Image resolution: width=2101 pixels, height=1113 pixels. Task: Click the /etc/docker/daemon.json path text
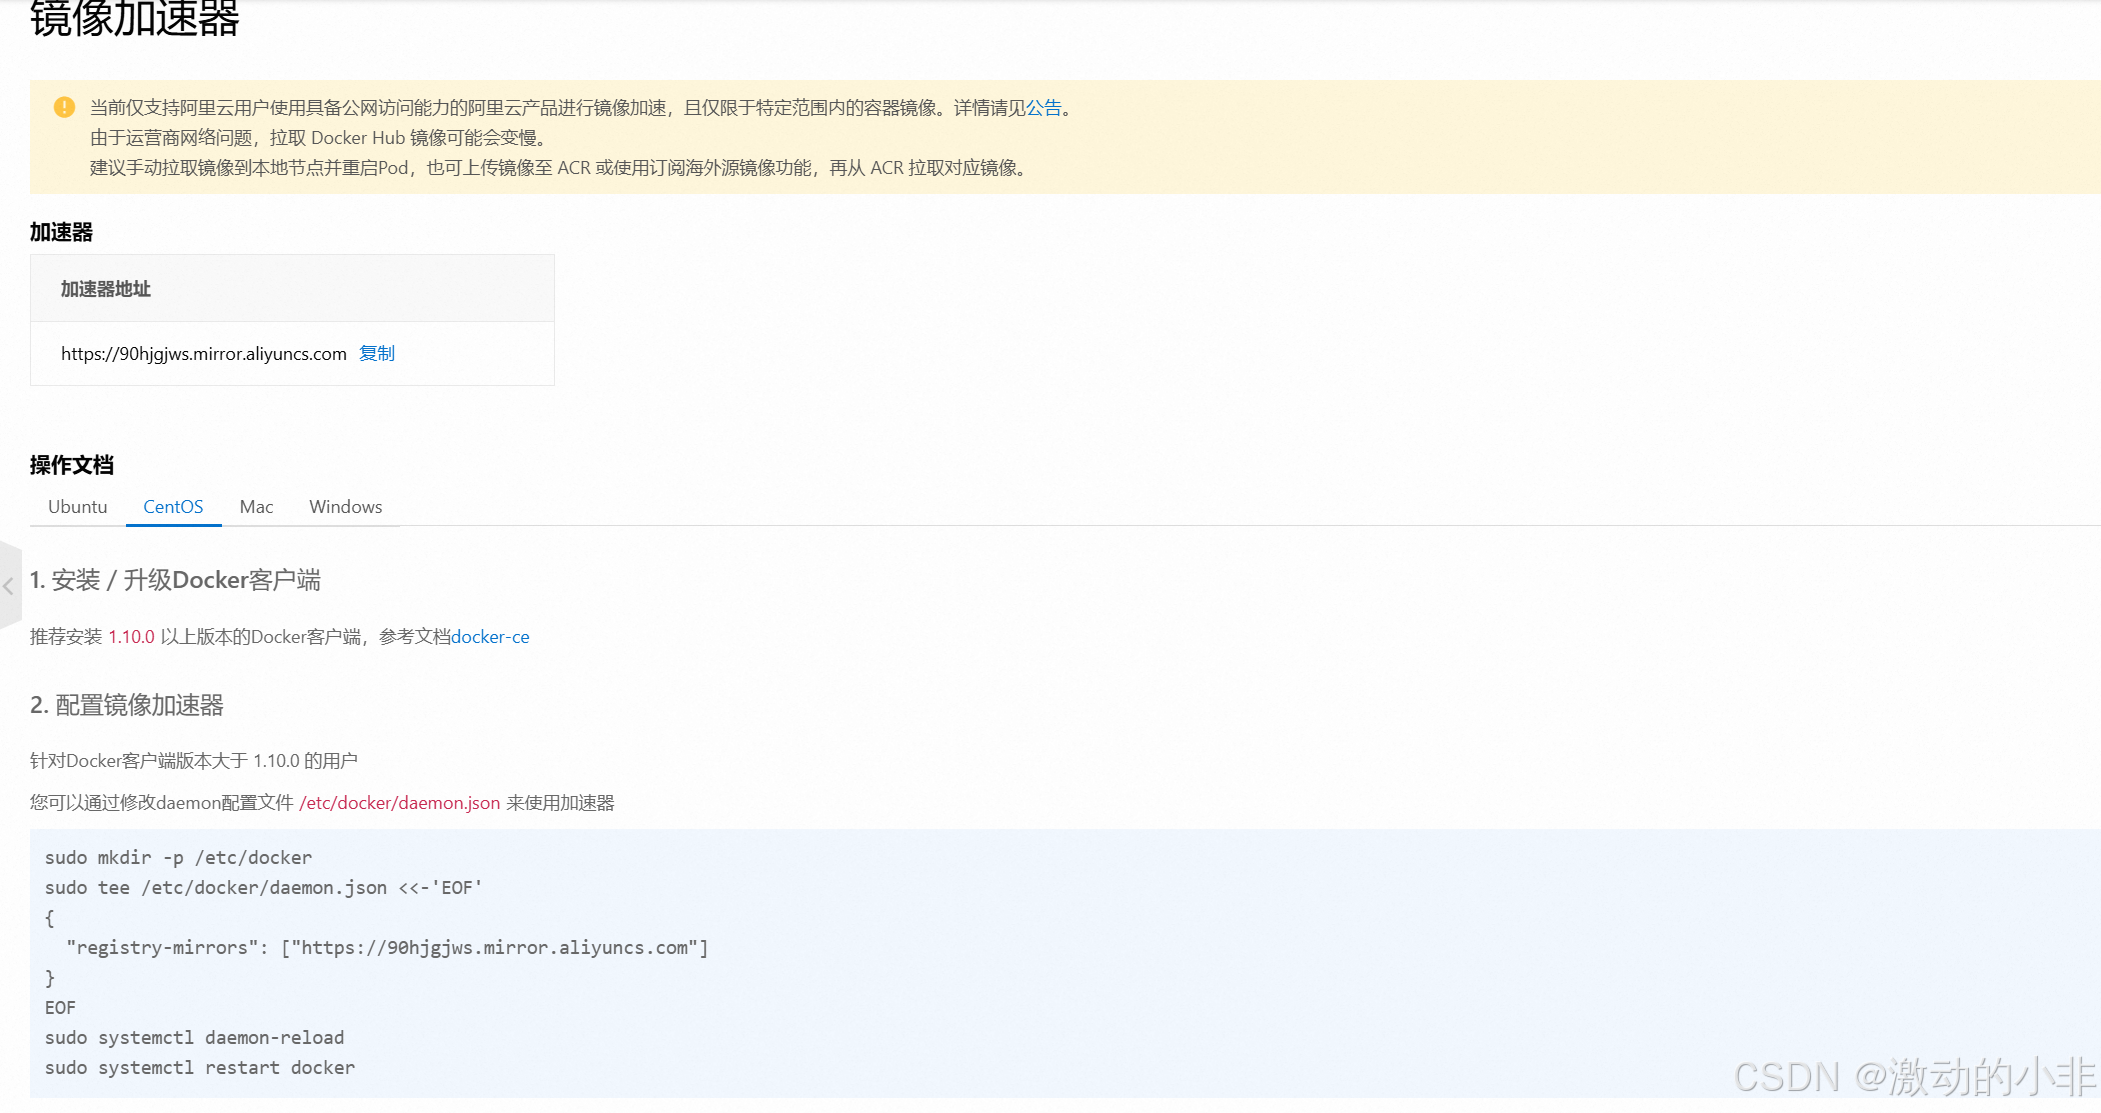pos(399,803)
